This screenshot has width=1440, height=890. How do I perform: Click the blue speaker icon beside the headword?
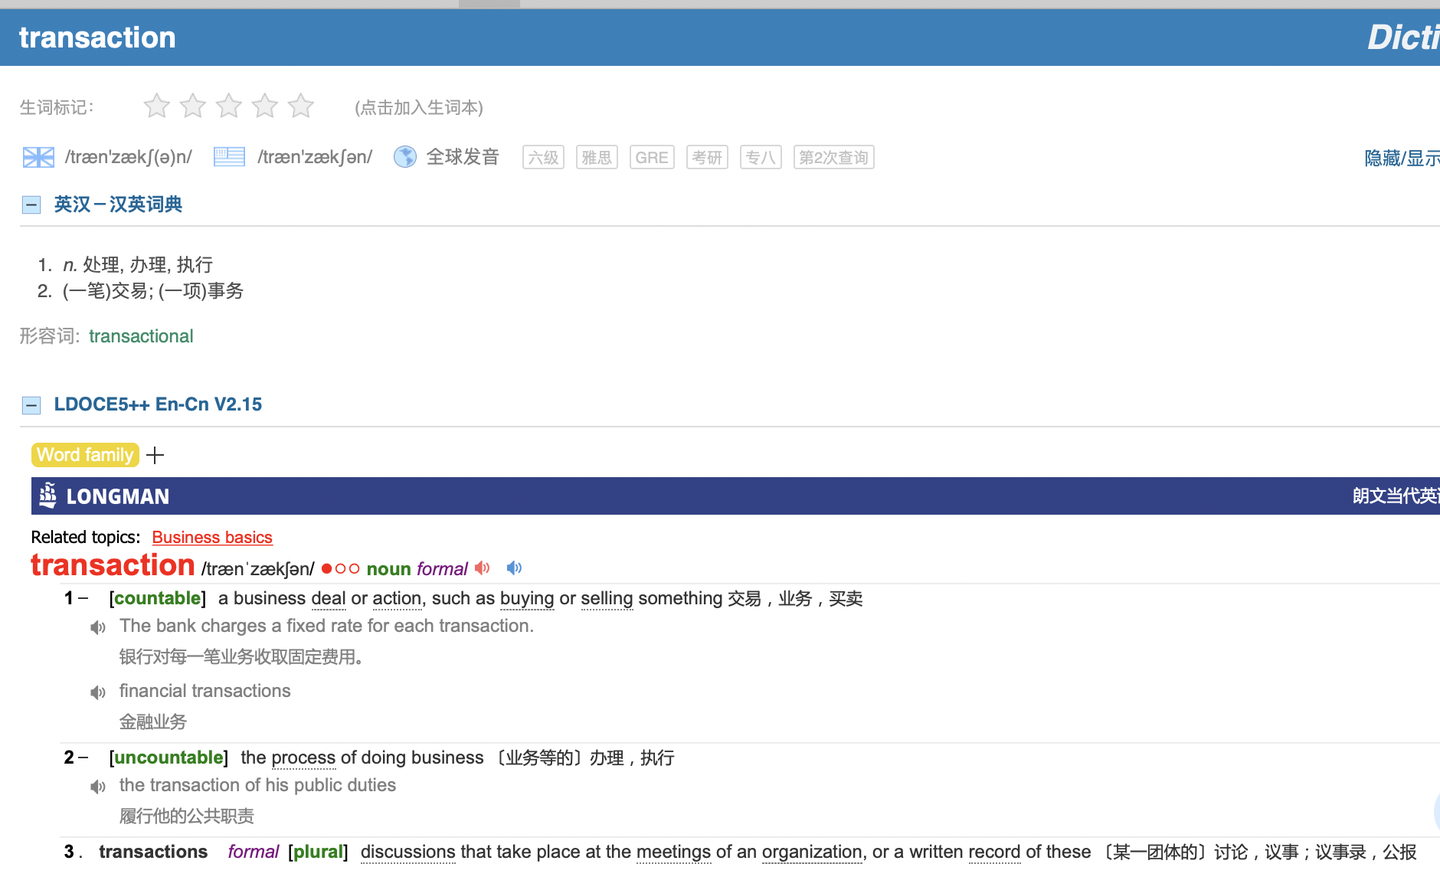[x=514, y=567]
